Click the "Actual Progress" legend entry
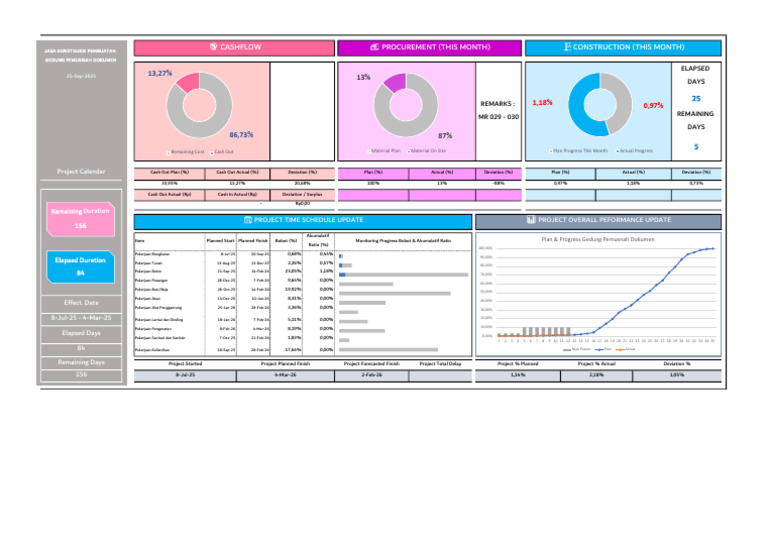Viewport: 768px width, 543px height. [x=635, y=151]
